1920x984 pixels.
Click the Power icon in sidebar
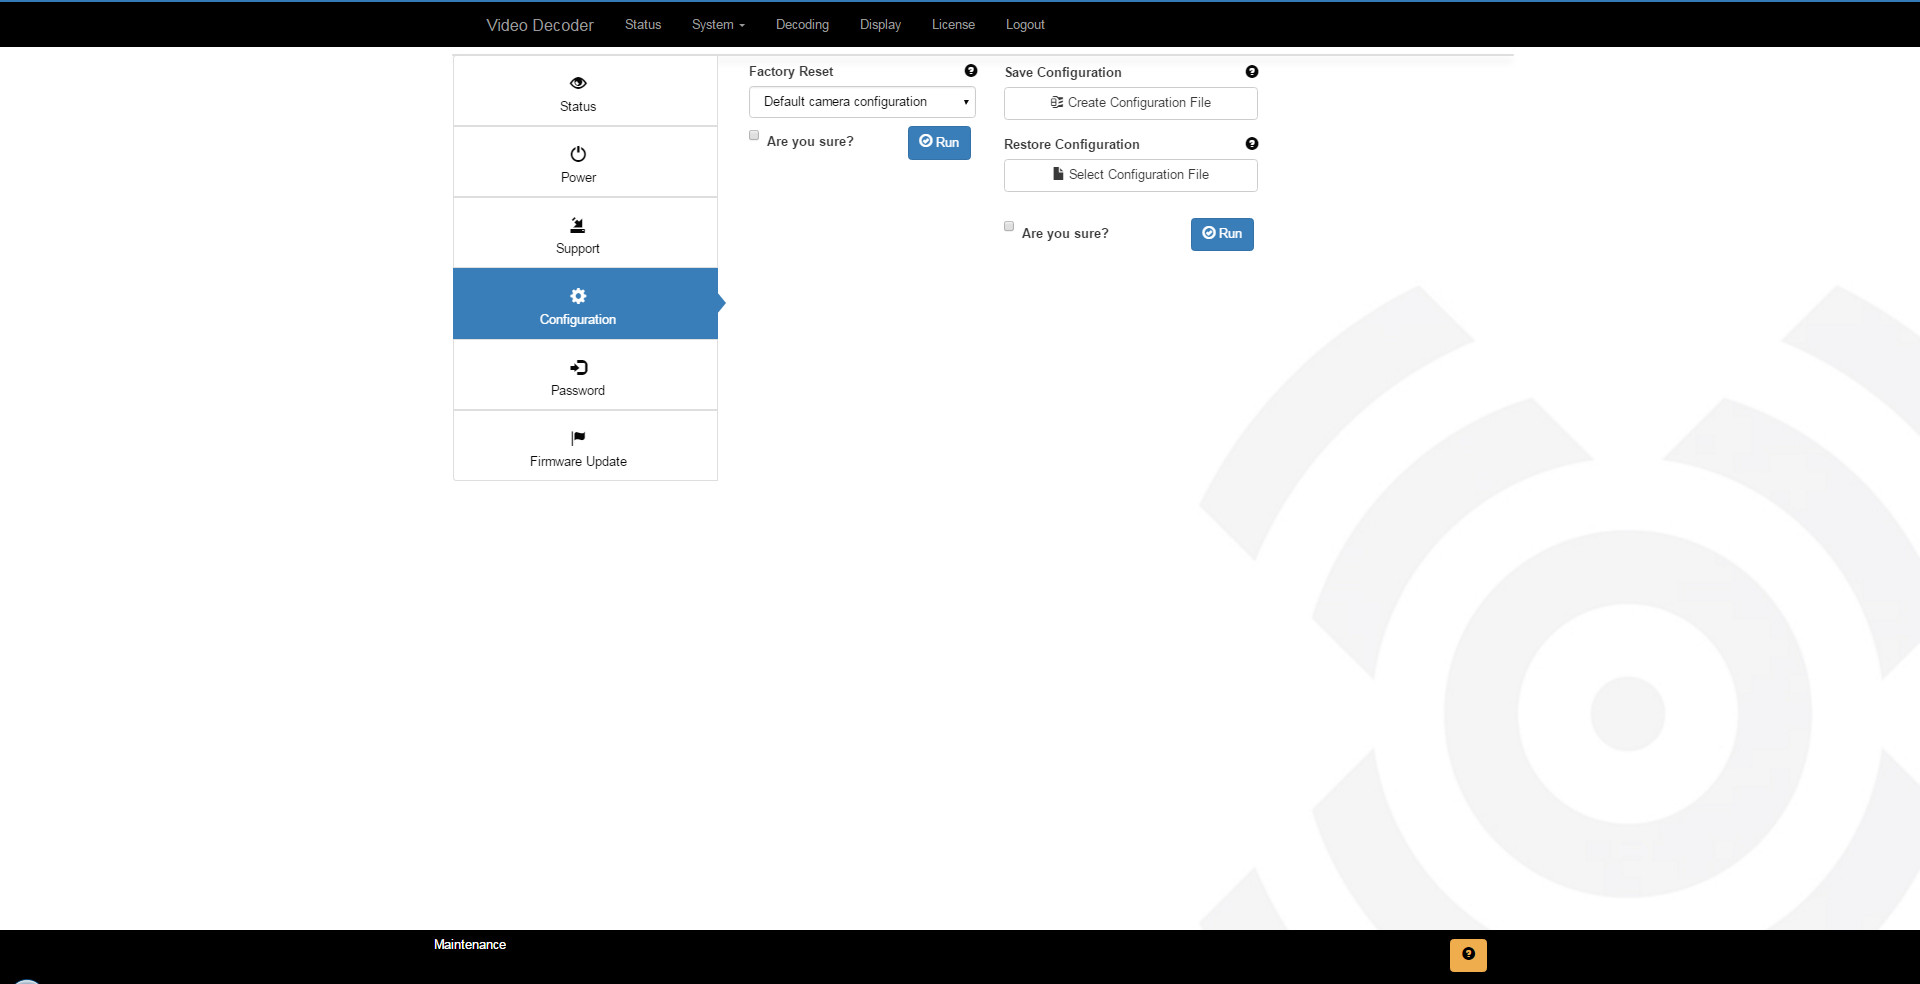(578, 154)
